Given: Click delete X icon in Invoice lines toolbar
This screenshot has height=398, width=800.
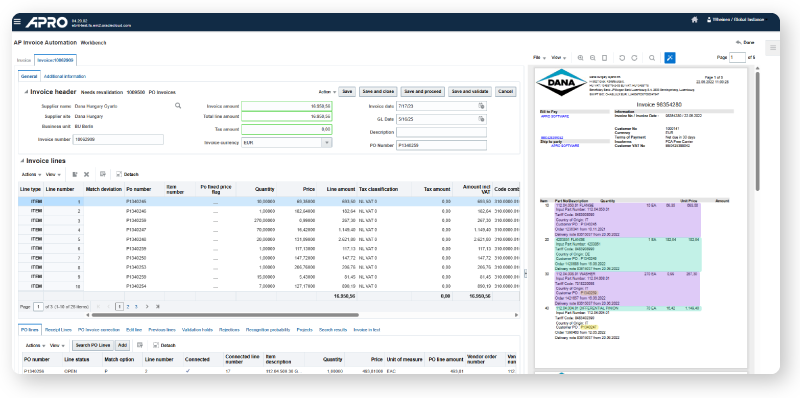Looking at the screenshot, I should coord(86,174).
